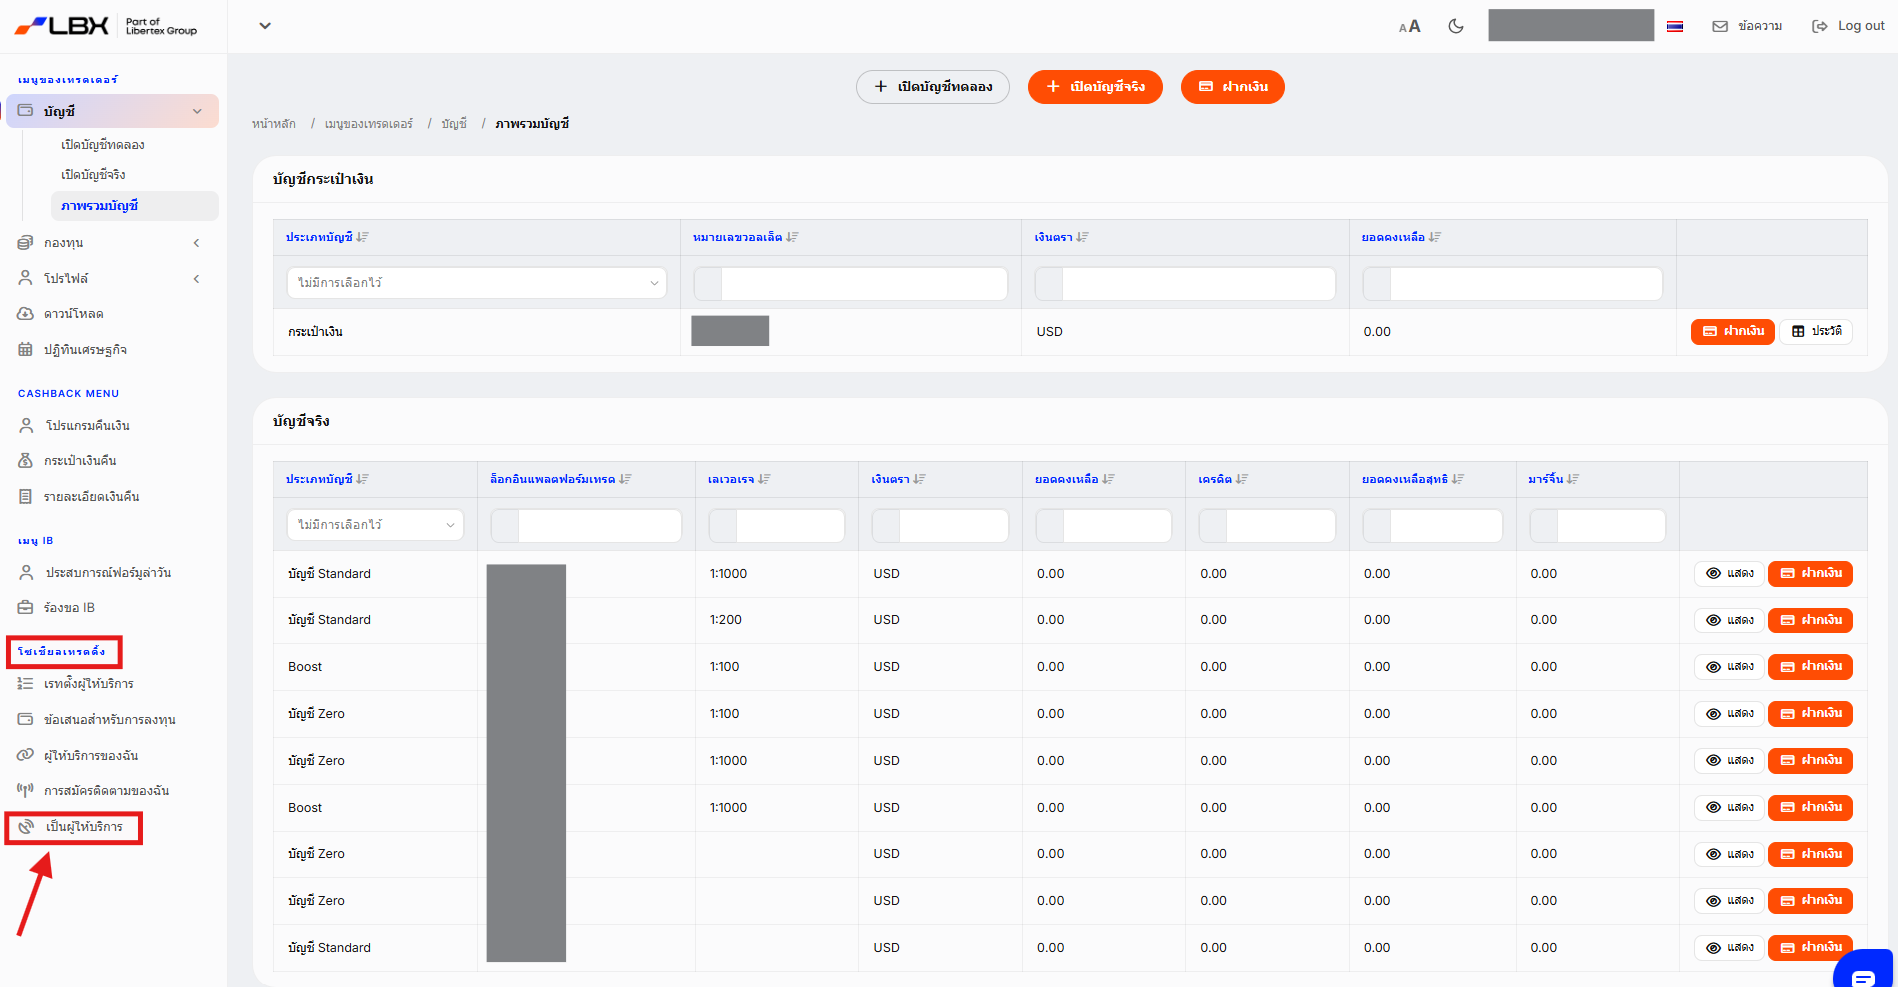Click the orange เปิดบัญชีจริง button
Viewport: 1898px width, 987px height.
coord(1095,87)
